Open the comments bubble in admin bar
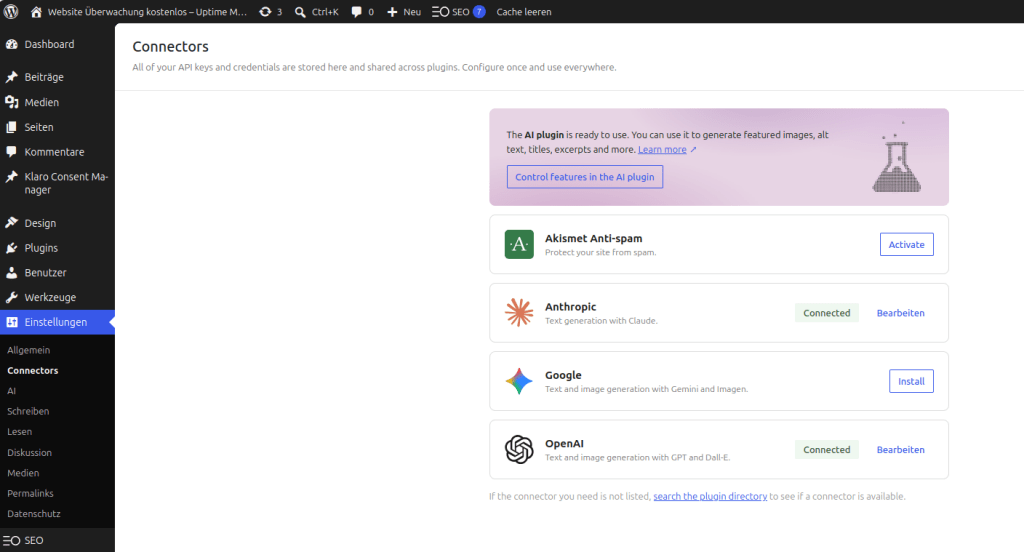 (x=357, y=12)
